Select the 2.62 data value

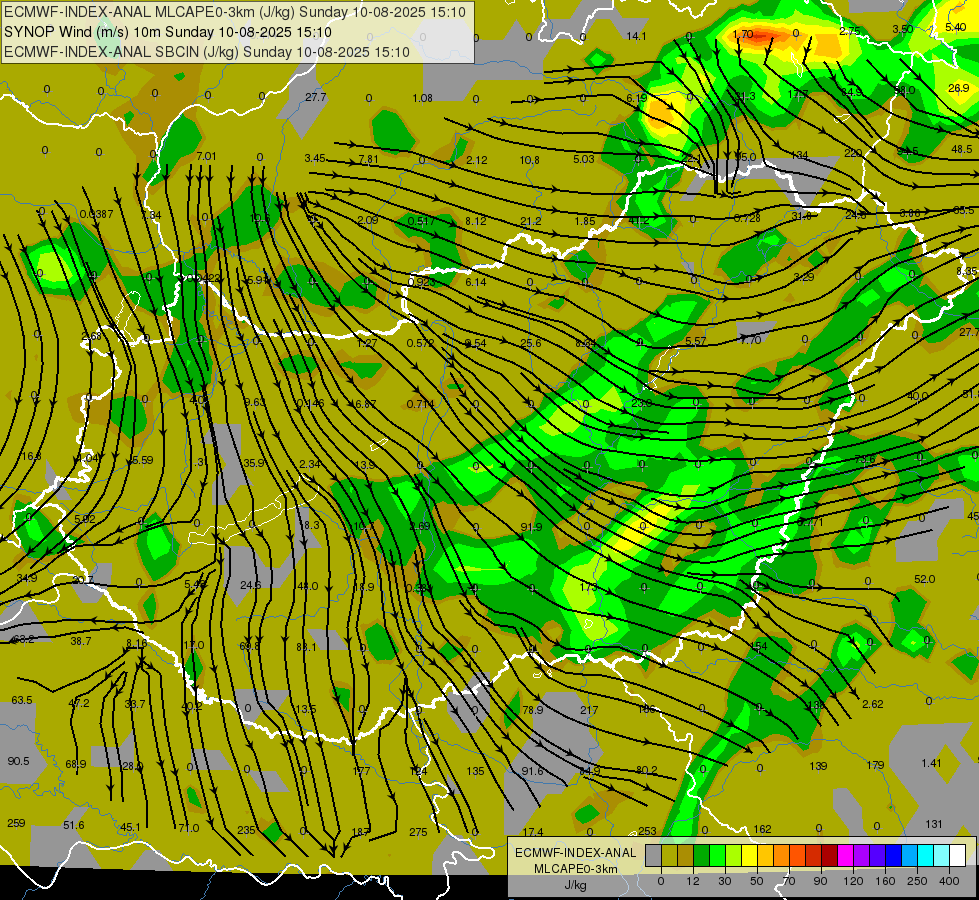pyautogui.click(x=872, y=704)
